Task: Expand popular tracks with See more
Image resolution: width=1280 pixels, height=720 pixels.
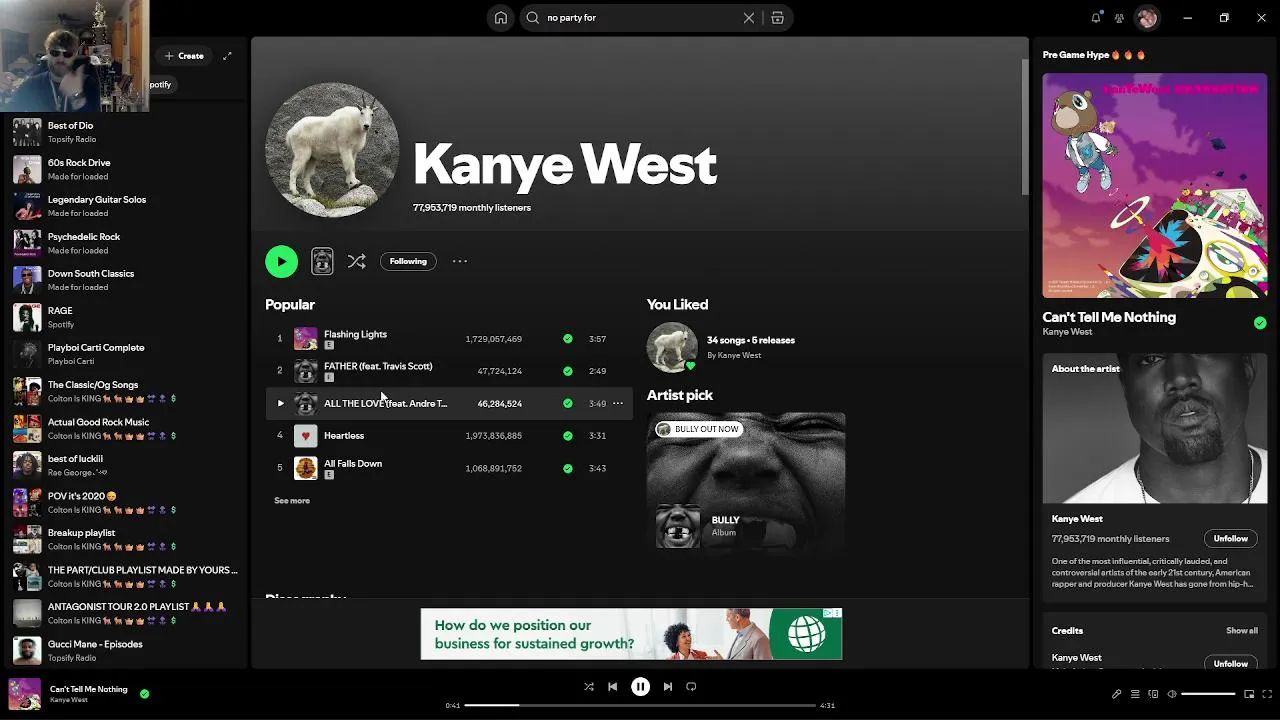Action: (292, 500)
